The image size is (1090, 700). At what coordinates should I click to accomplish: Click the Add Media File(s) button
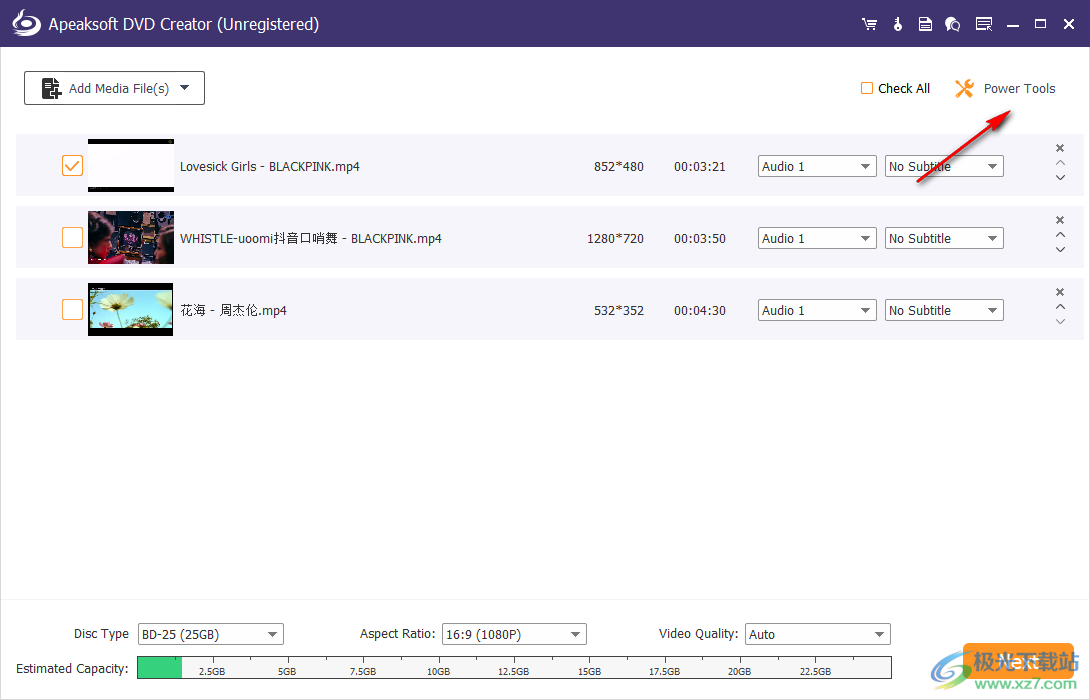(114, 88)
